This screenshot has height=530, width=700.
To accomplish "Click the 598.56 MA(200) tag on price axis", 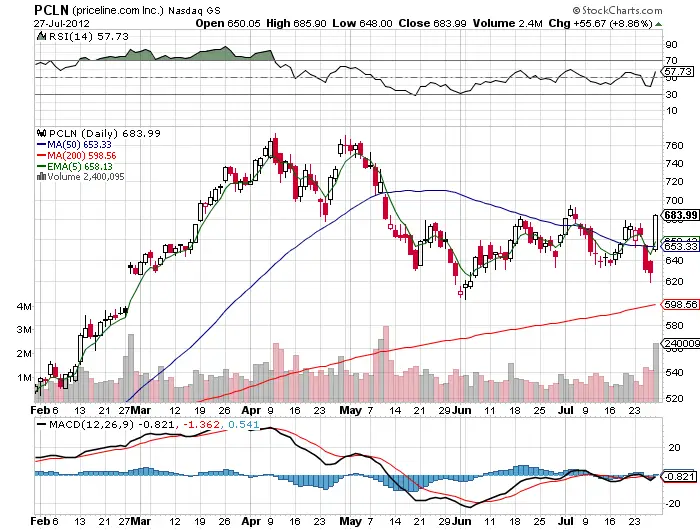I will pos(681,305).
